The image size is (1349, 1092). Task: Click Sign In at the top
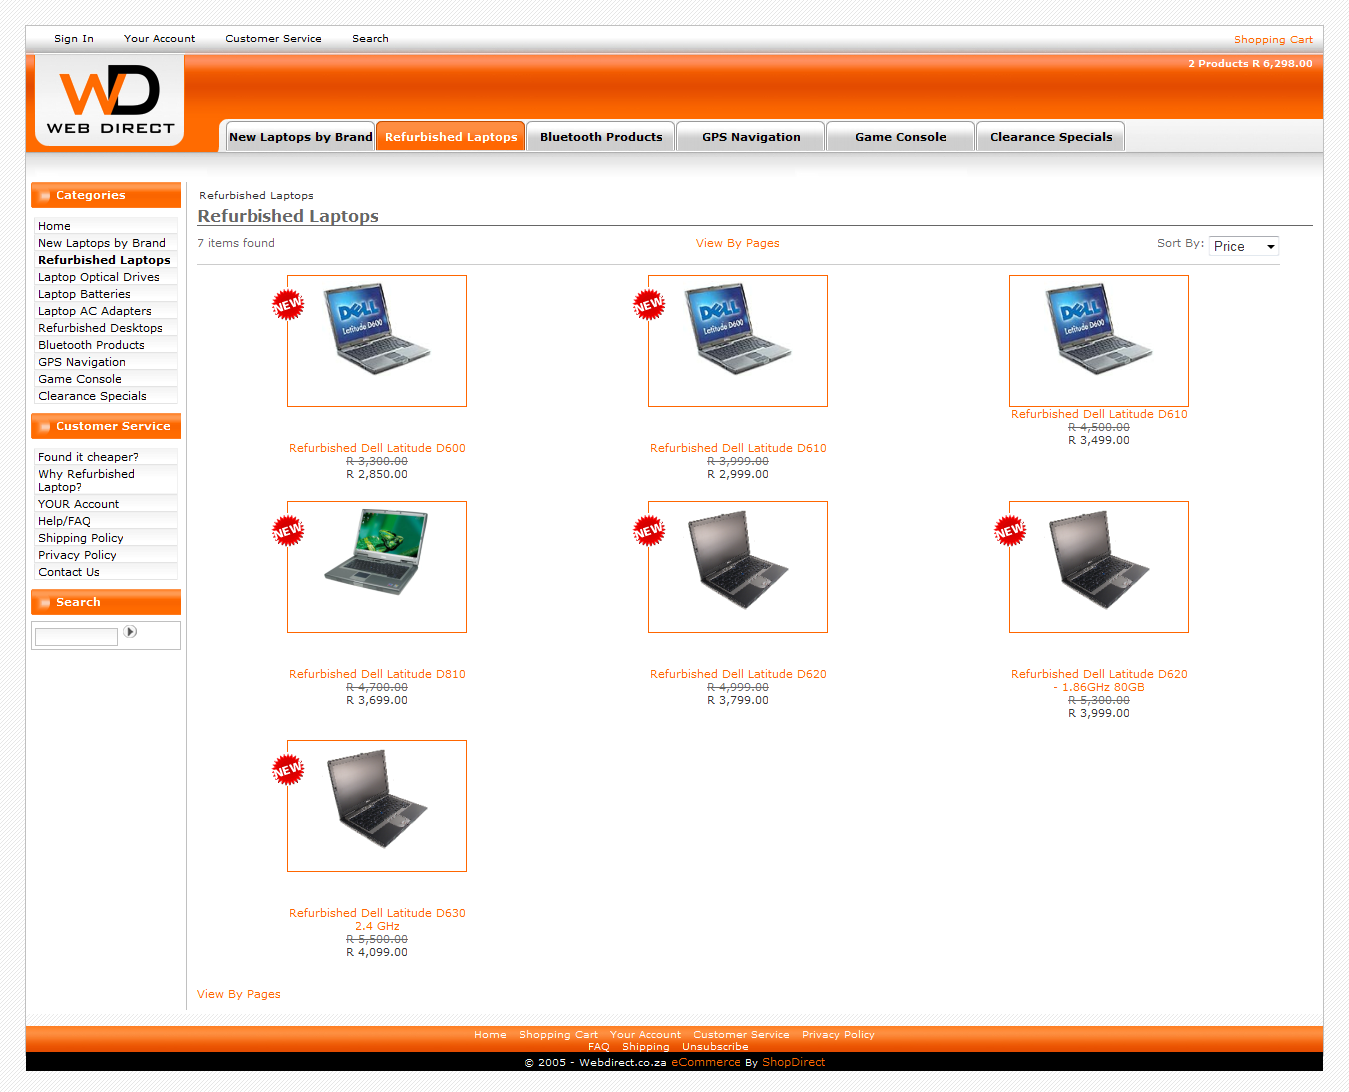[74, 39]
